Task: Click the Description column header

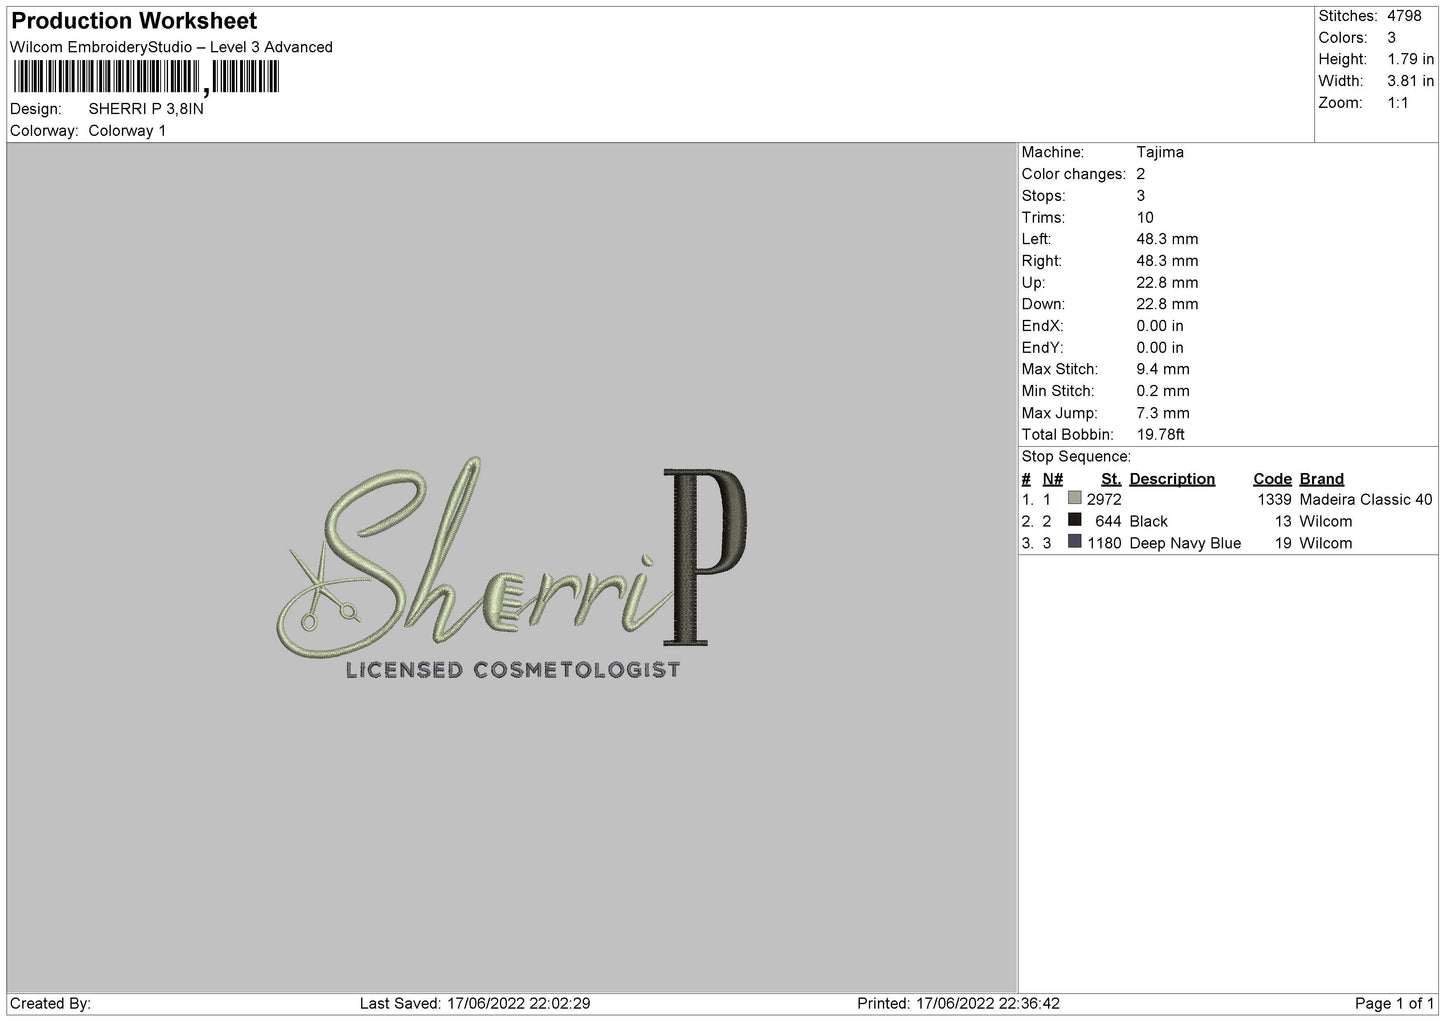Action: tap(1172, 479)
